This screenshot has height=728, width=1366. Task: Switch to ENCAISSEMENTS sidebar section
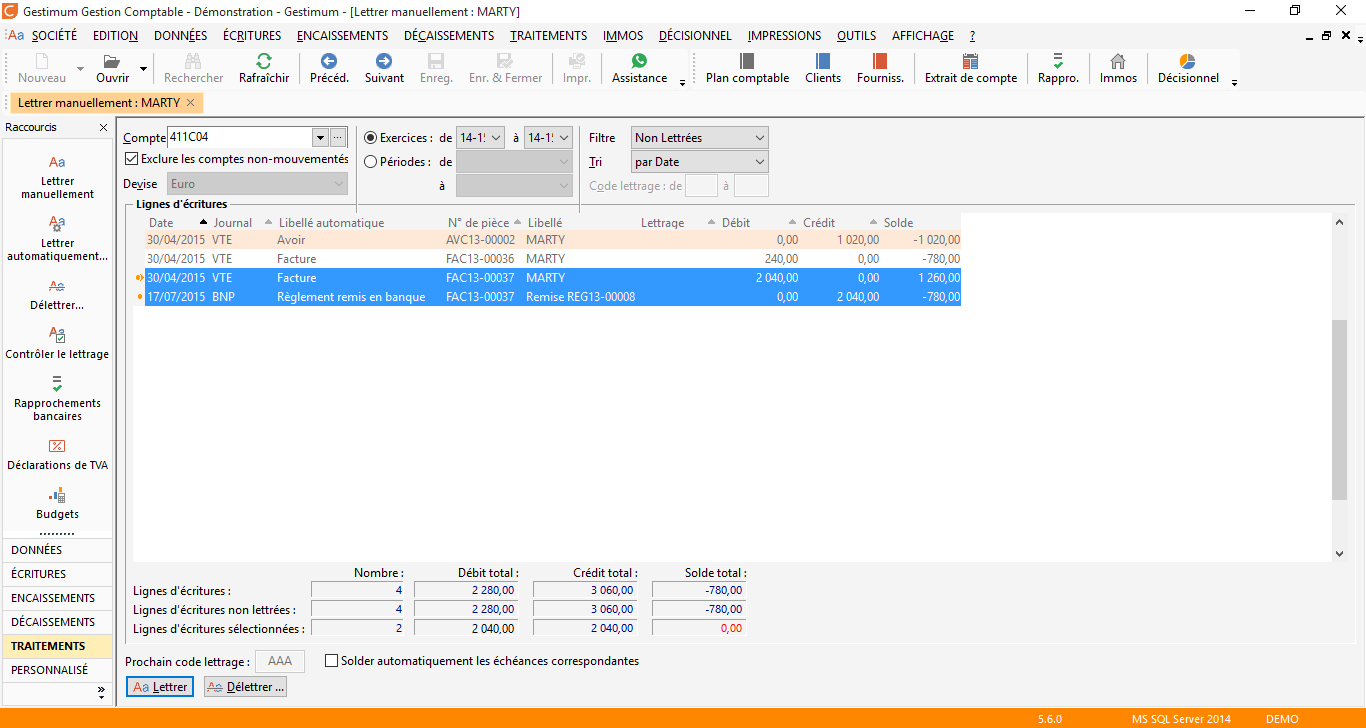tap(57, 598)
